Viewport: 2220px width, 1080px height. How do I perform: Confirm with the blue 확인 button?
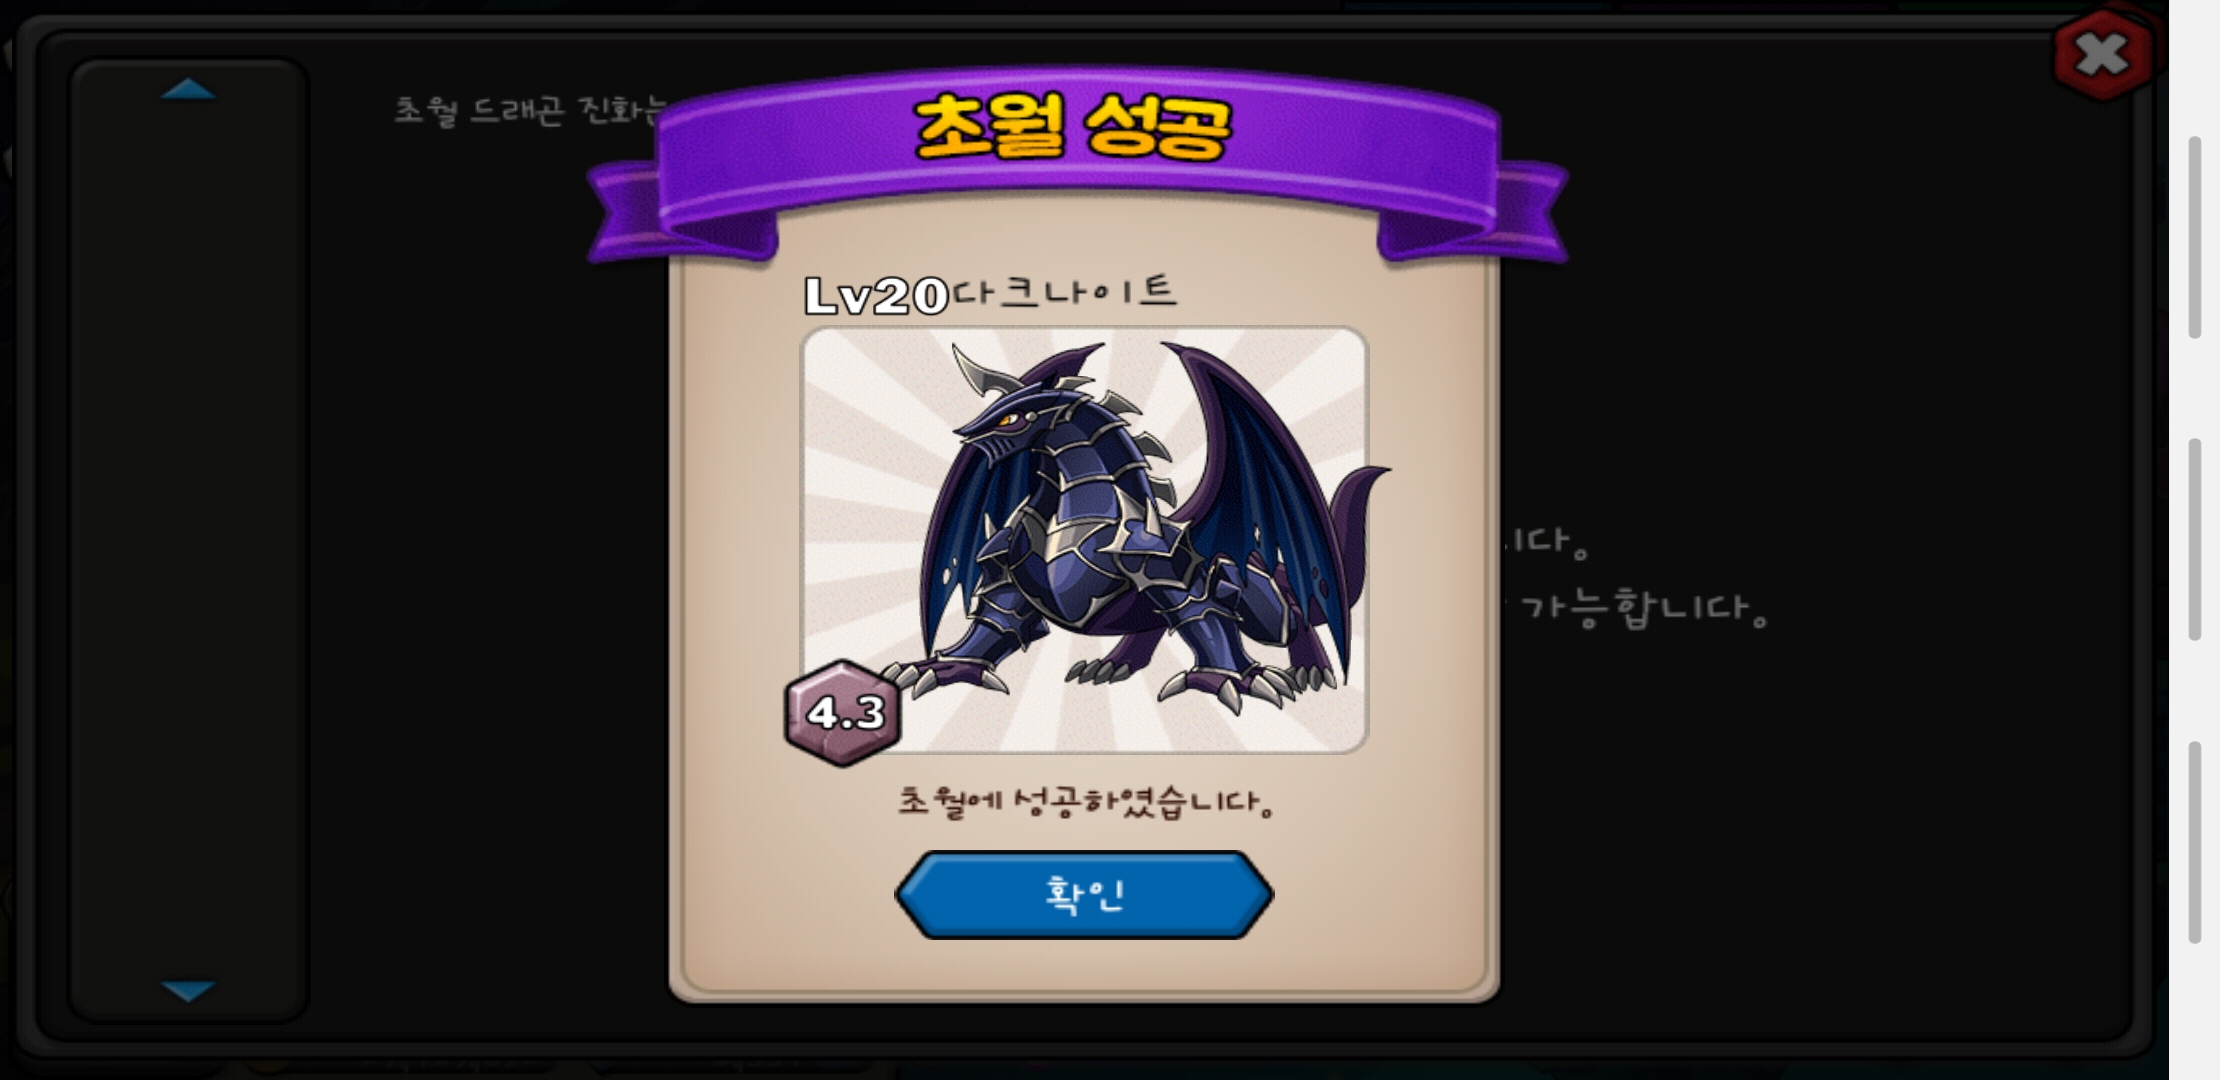pos(1084,895)
